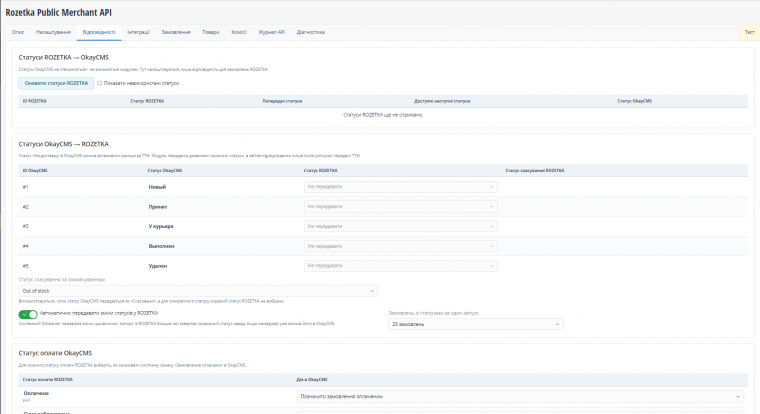This screenshot has width=760, height=414.
Task: Open action dropdown for Оплачено payment status
Action: coord(520,397)
